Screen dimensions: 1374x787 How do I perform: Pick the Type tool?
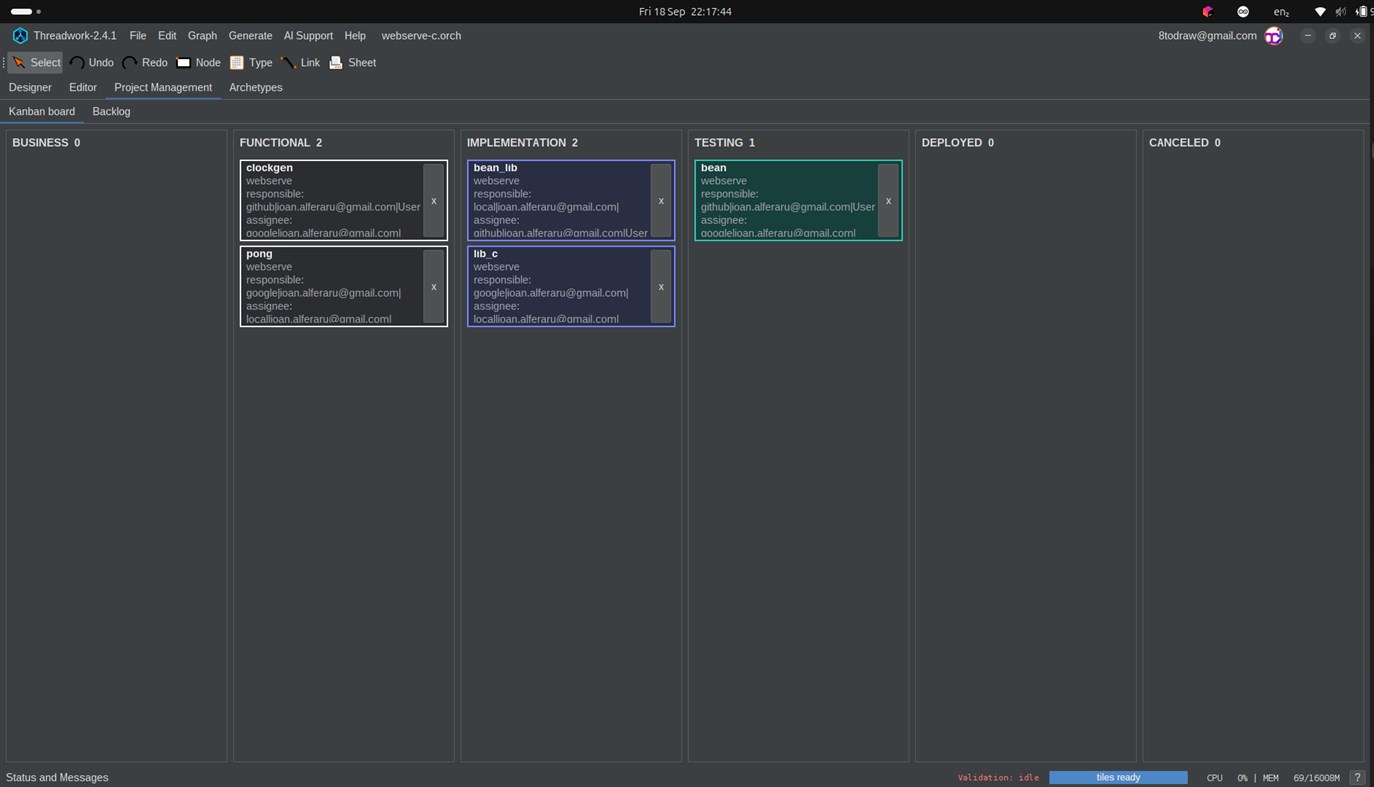tap(251, 62)
